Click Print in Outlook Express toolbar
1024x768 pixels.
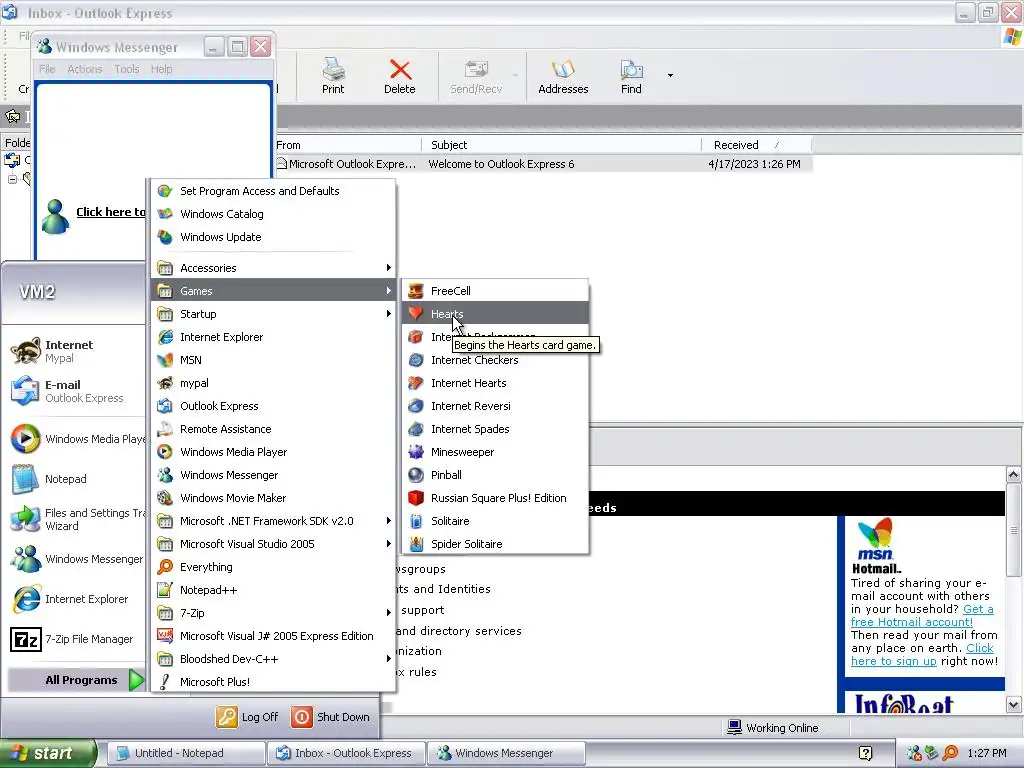click(x=333, y=76)
